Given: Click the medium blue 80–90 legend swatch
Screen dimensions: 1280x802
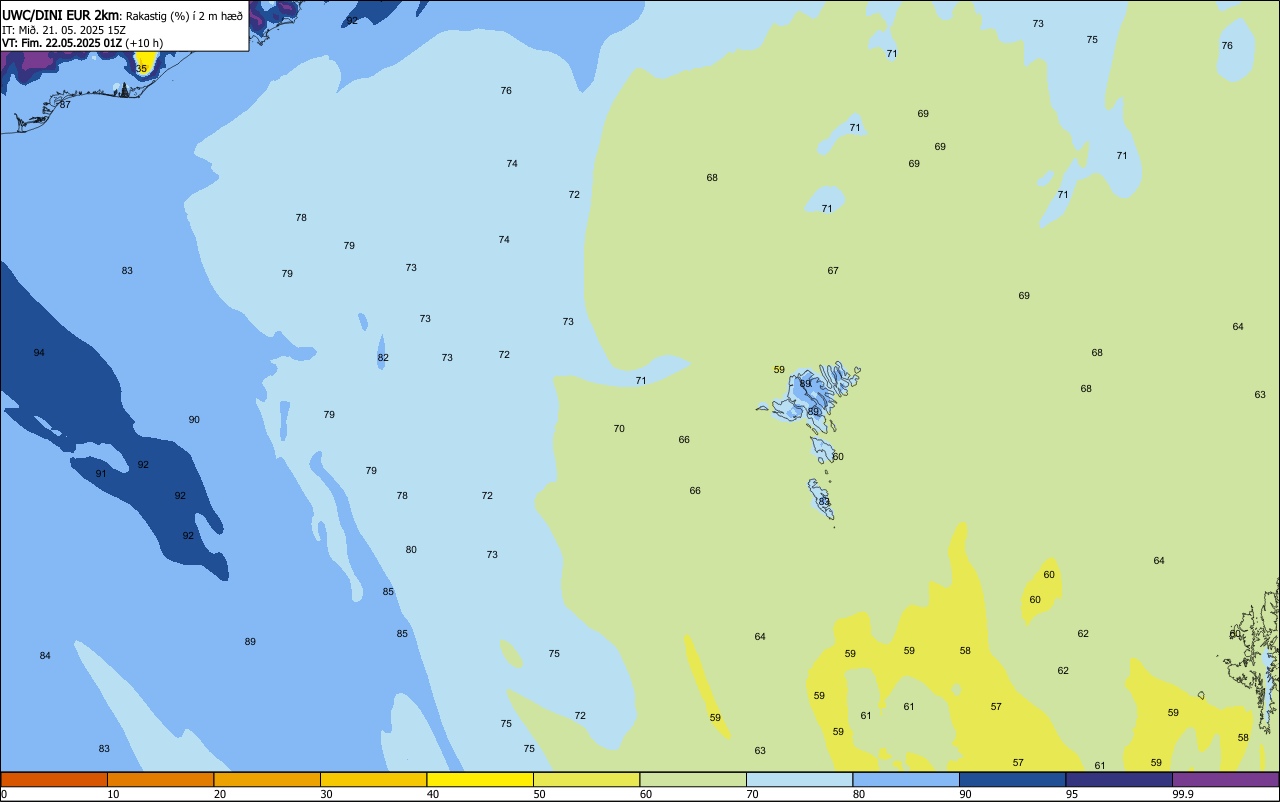Looking at the screenshot, I should [x=906, y=779].
